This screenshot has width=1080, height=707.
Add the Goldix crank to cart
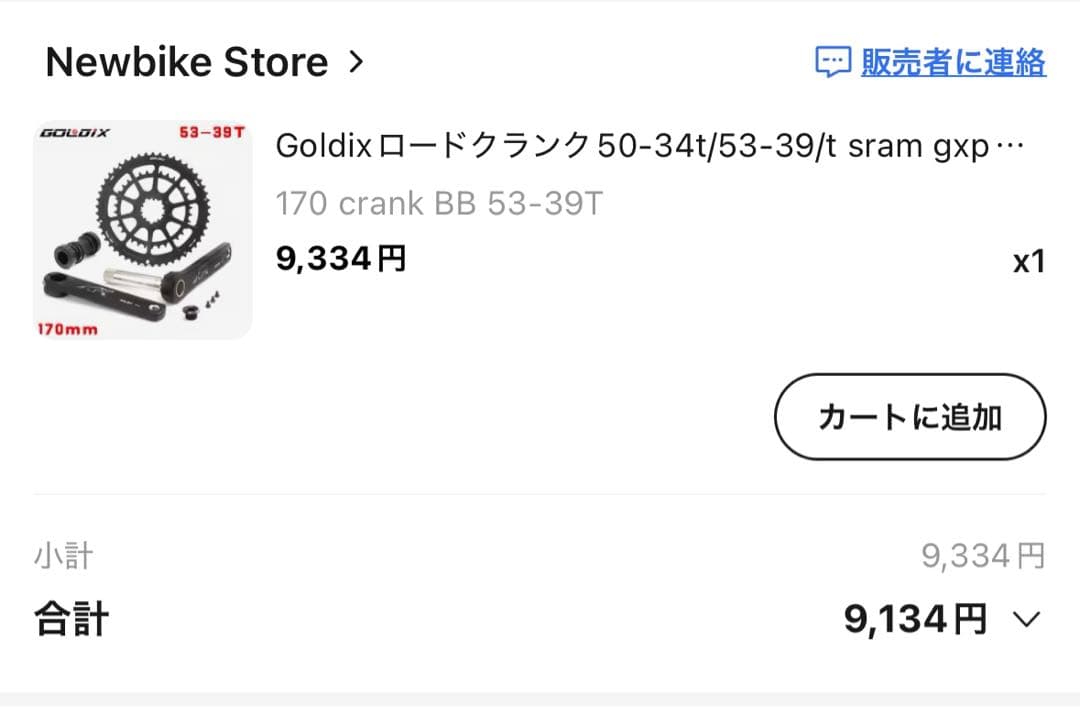tap(908, 417)
